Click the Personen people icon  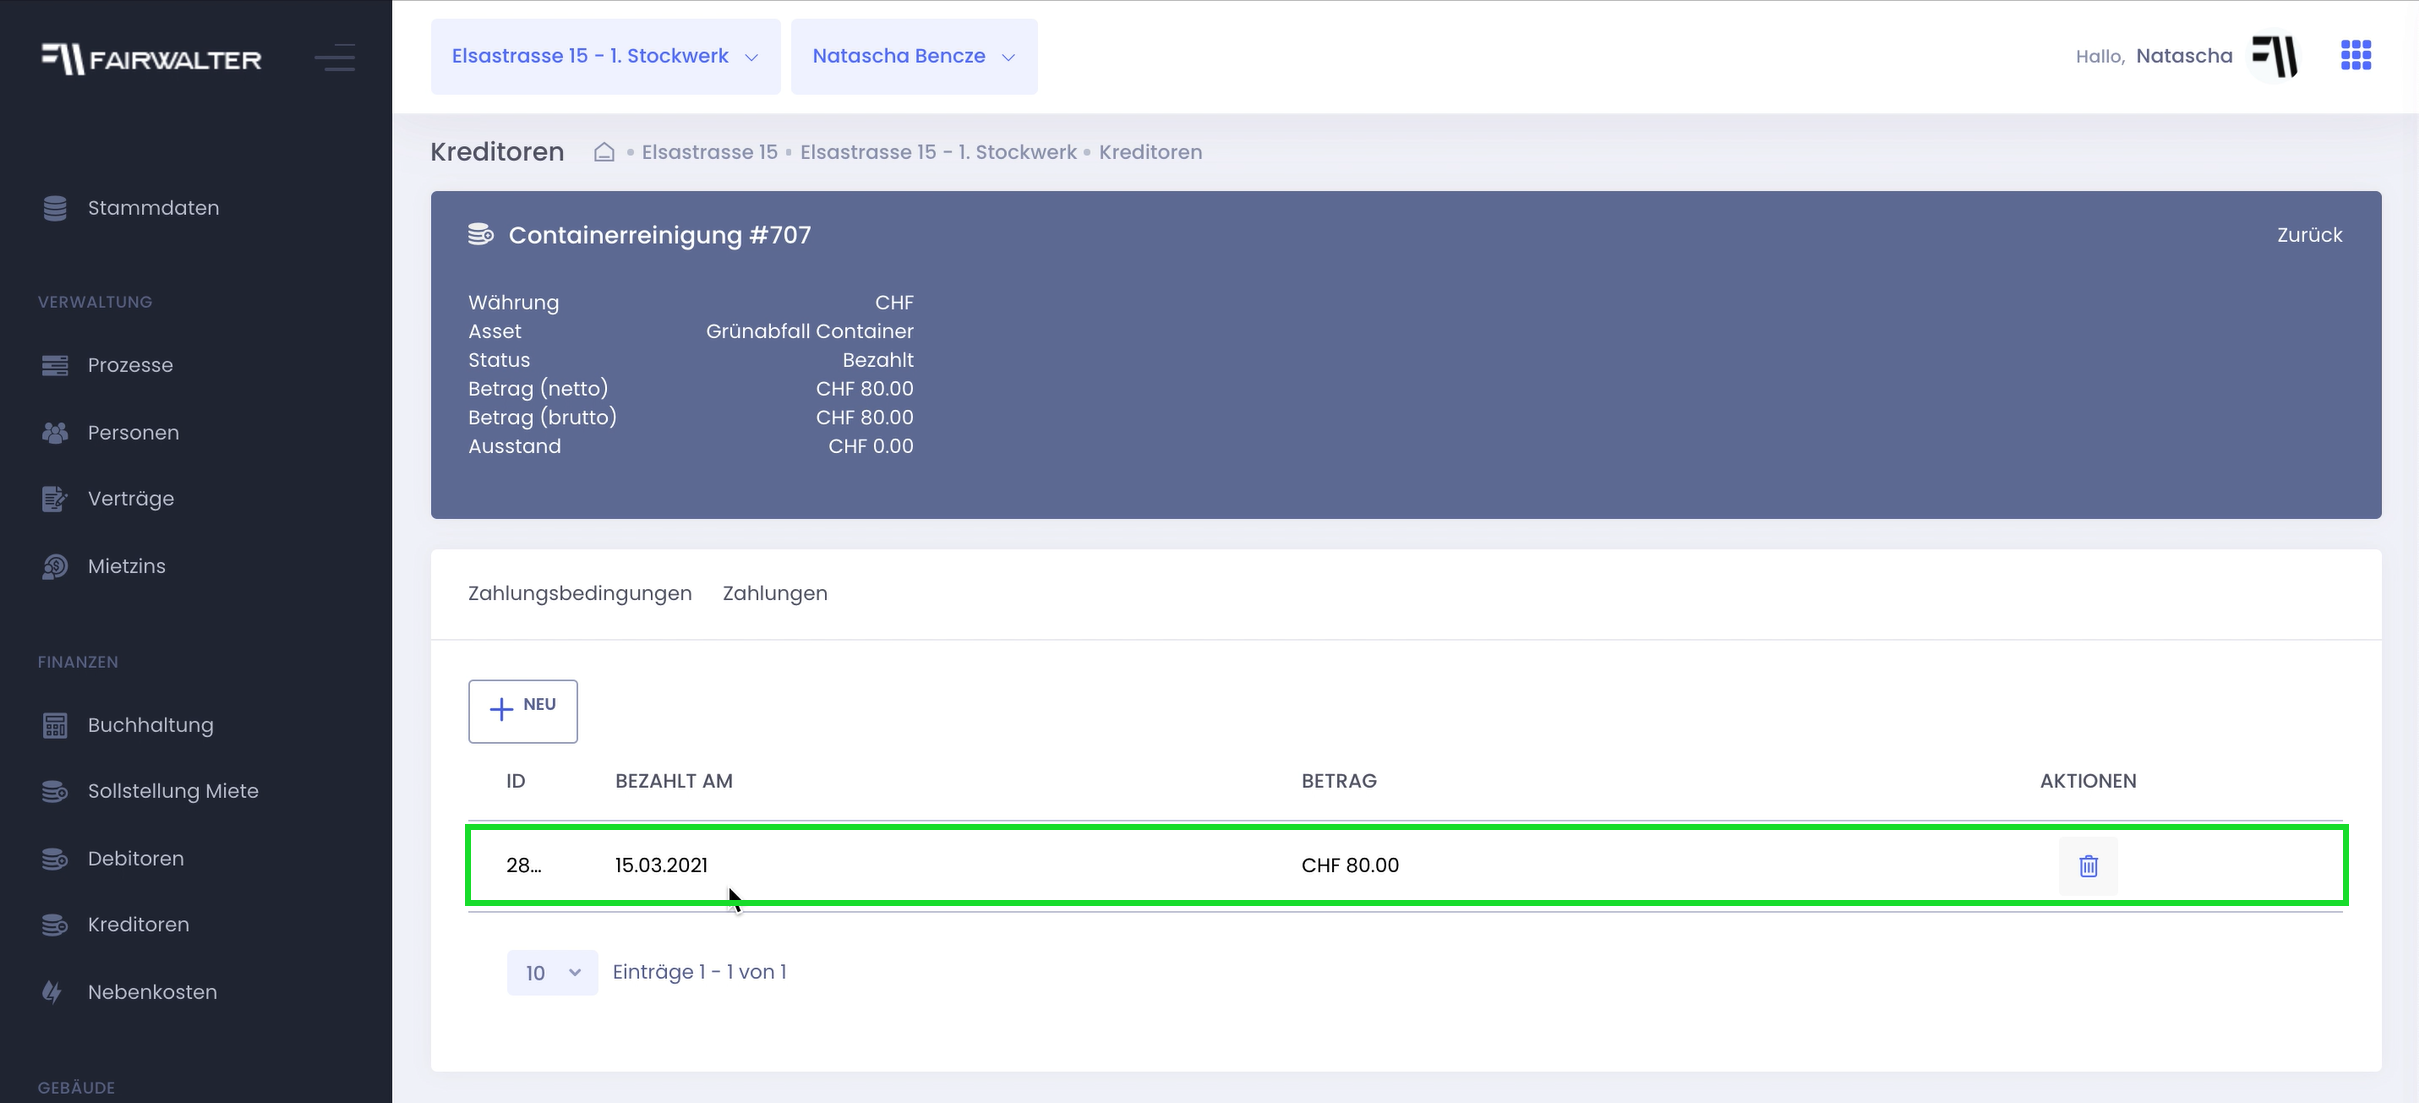tap(55, 433)
